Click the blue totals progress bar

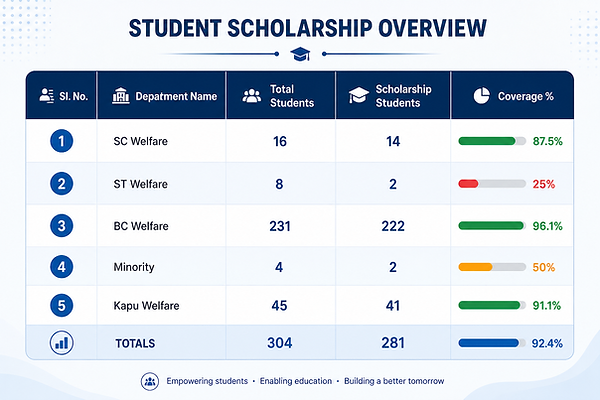pyautogui.click(x=492, y=343)
